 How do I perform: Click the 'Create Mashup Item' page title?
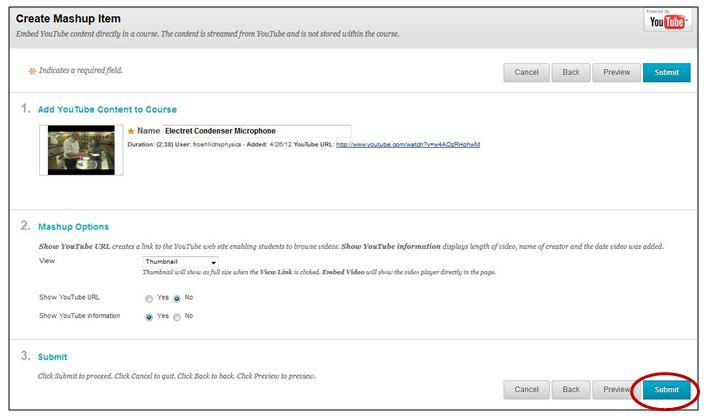pos(68,19)
